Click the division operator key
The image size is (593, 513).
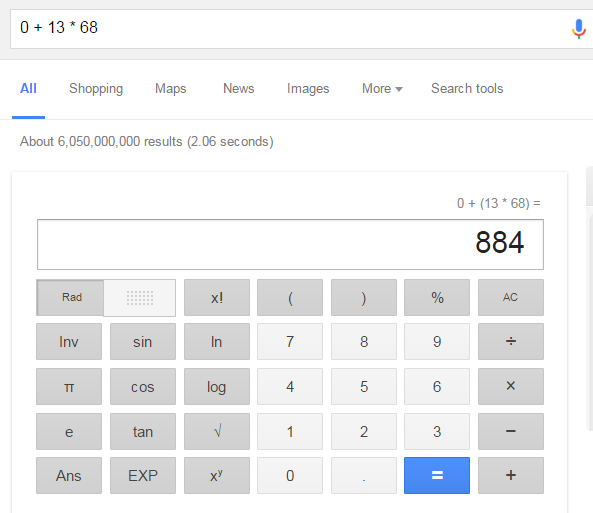click(x=511, y=342)
